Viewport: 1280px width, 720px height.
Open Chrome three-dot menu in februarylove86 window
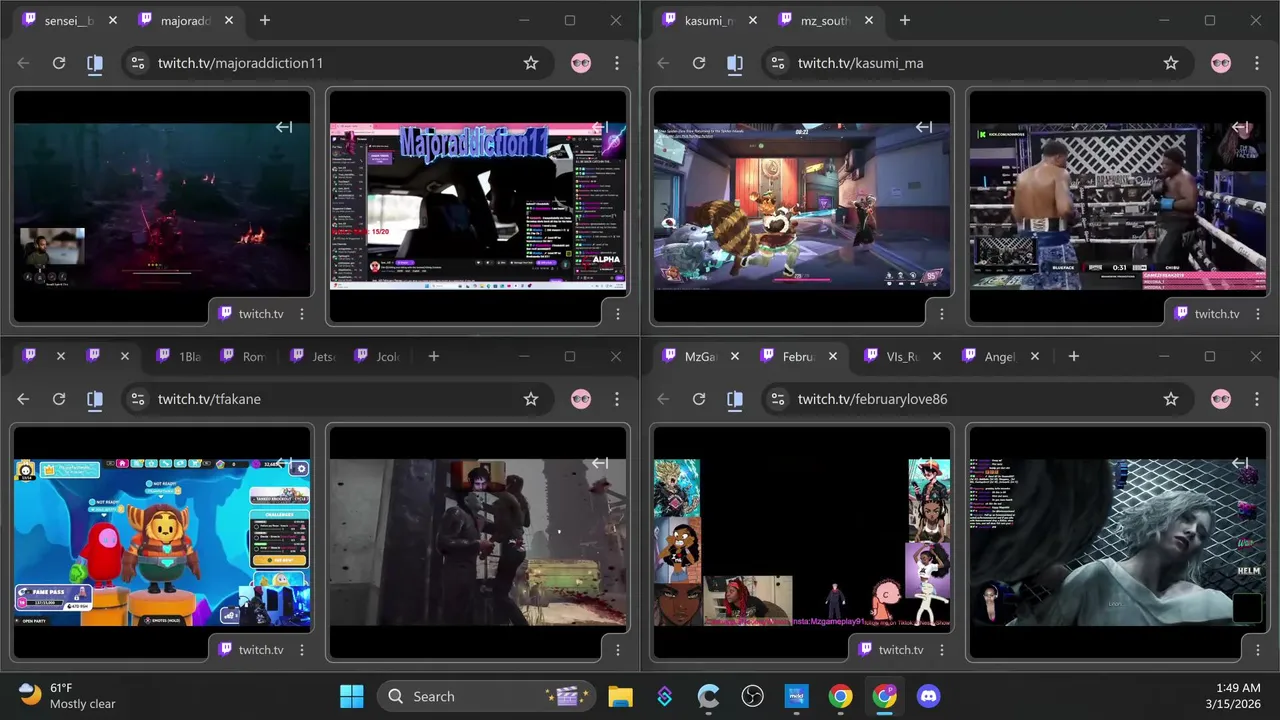tap(1257, 399)
